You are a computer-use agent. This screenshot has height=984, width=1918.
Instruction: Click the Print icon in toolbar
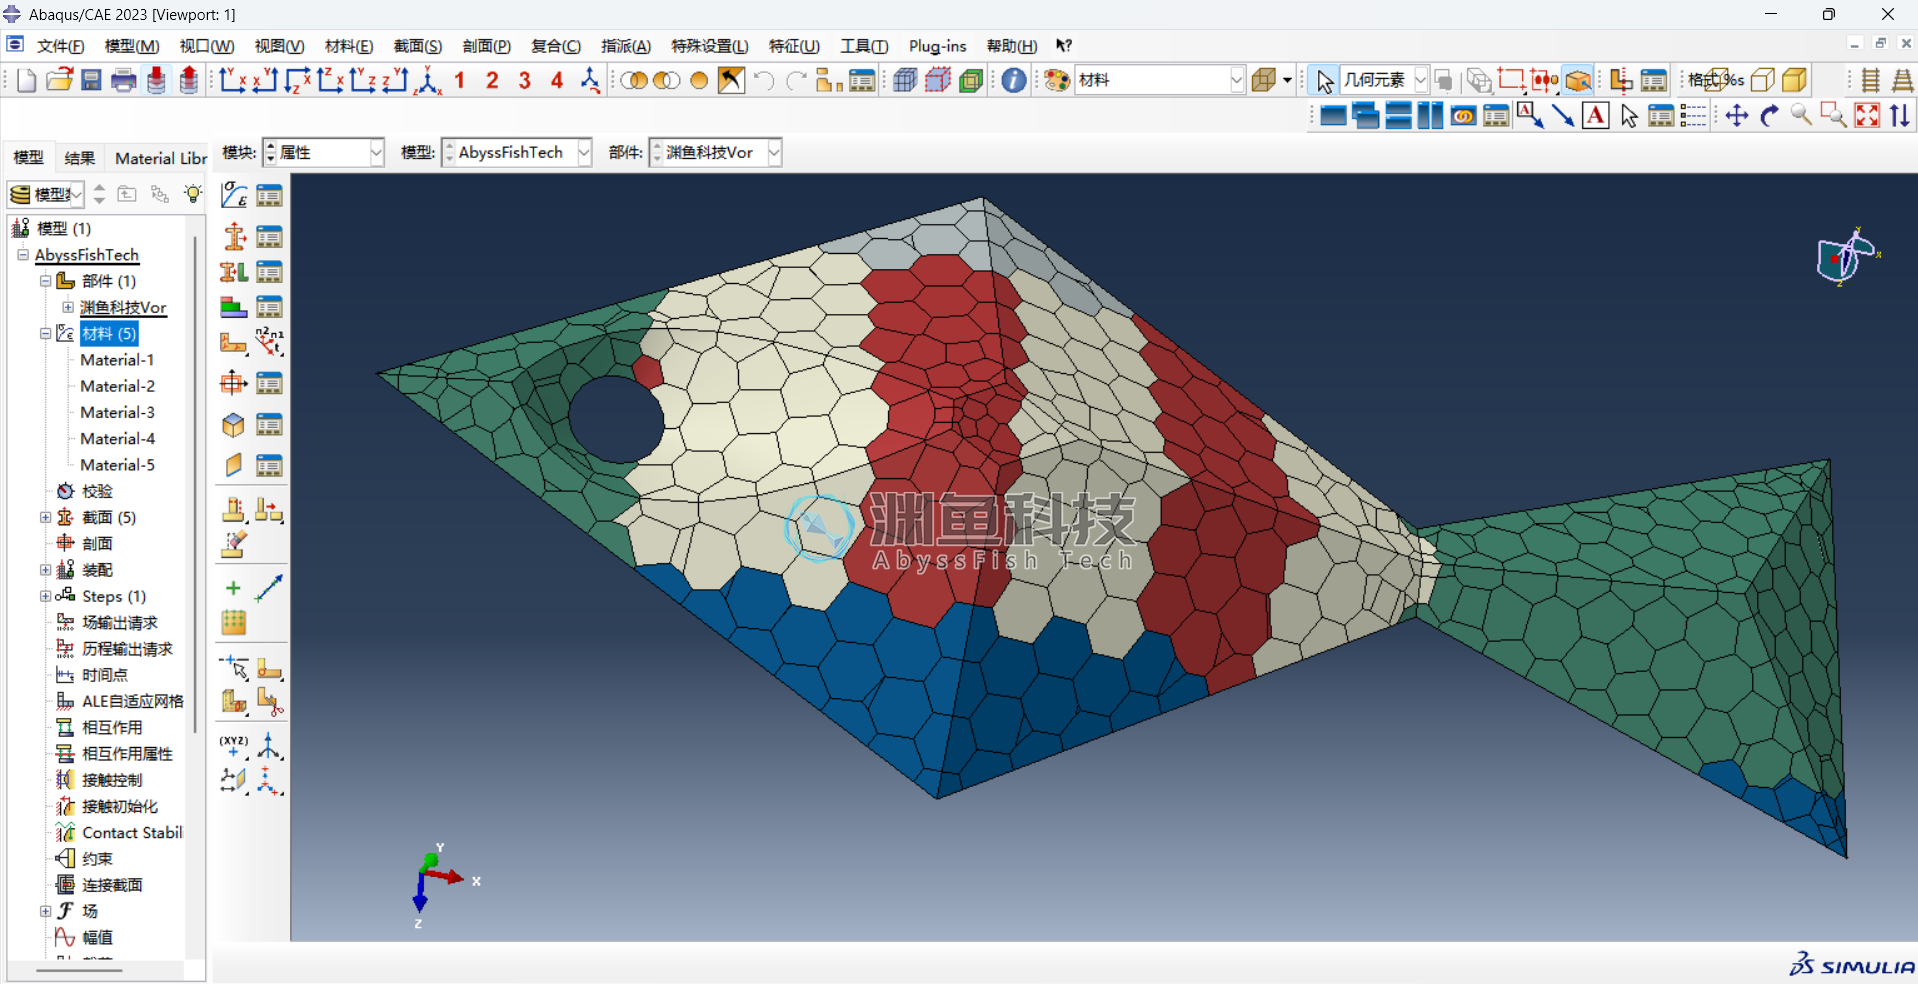click(124, 80)
